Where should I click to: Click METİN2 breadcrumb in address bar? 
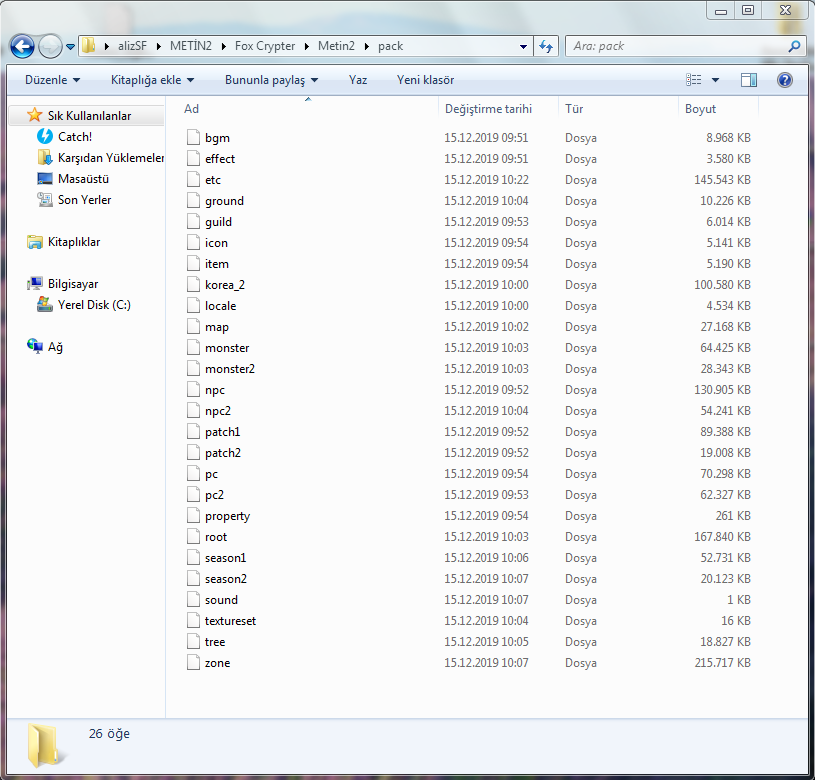[191, 46]
